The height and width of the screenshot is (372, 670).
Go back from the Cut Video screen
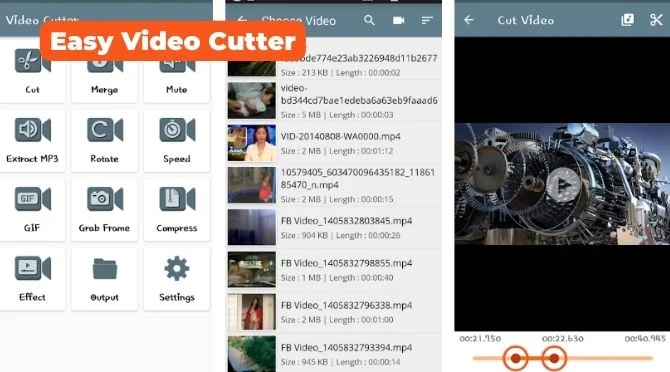(x=469, y=20)
